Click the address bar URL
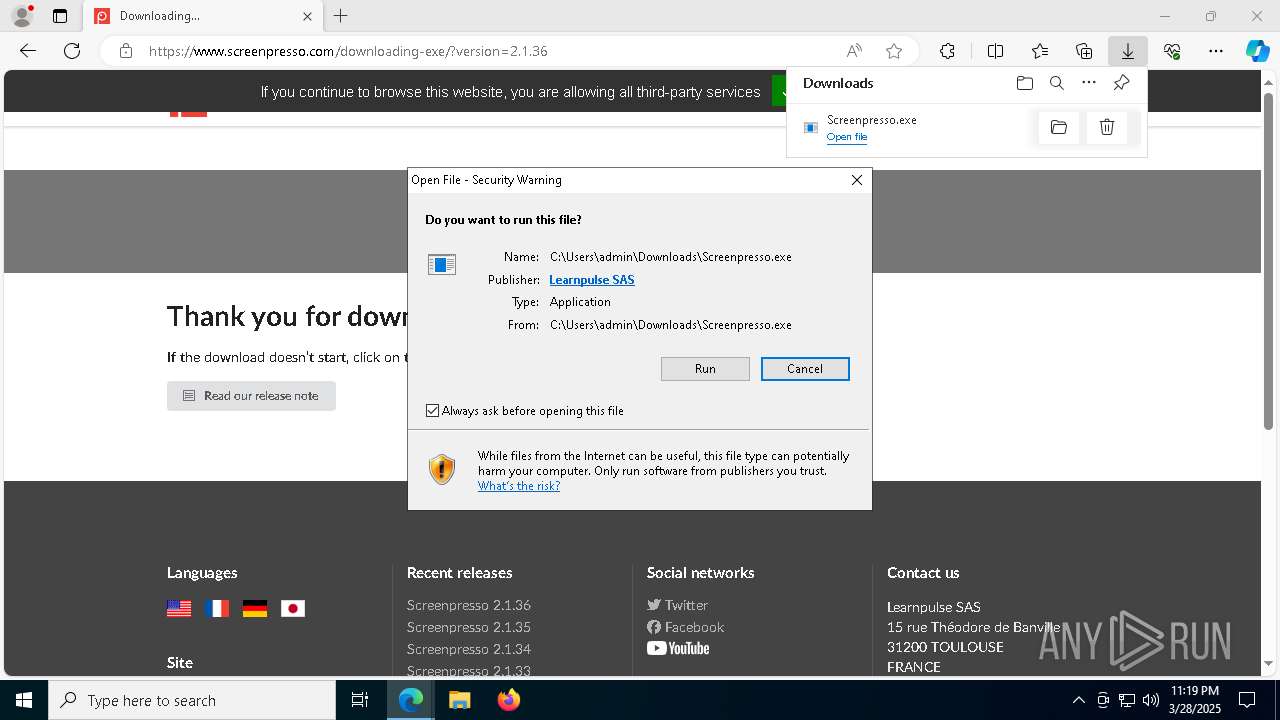The width and height of the screenshot is (1280, 720). (x=348, y=51)
